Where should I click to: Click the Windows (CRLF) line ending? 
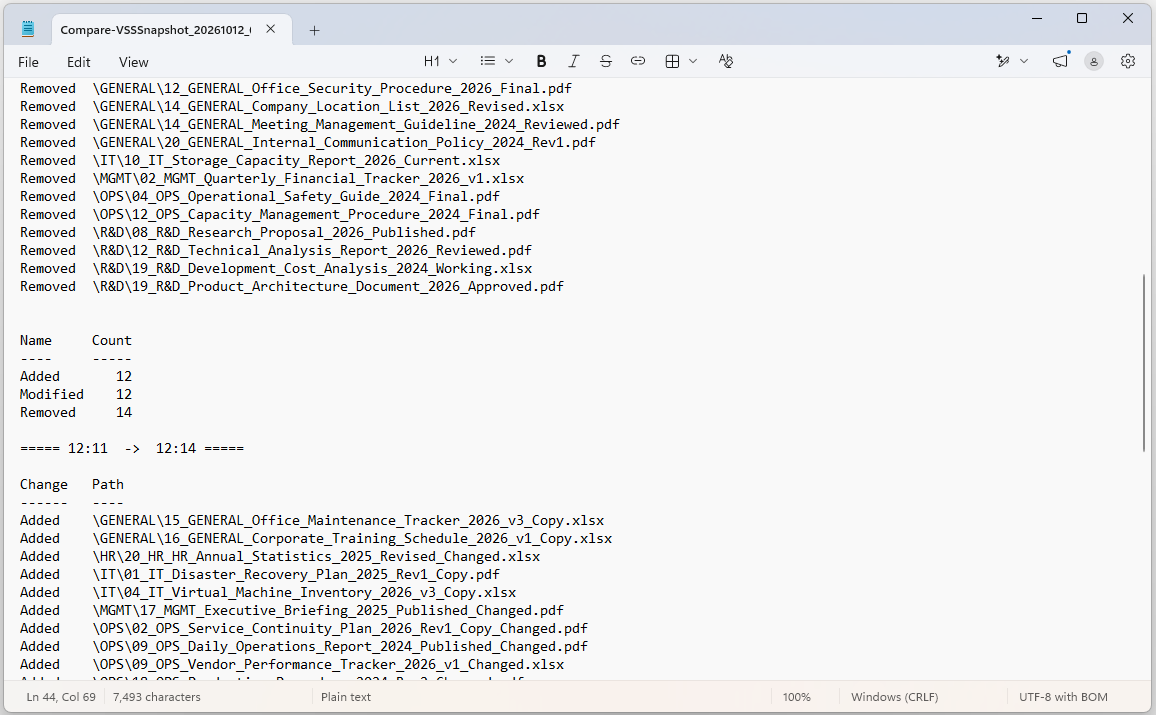click(894, 697)
